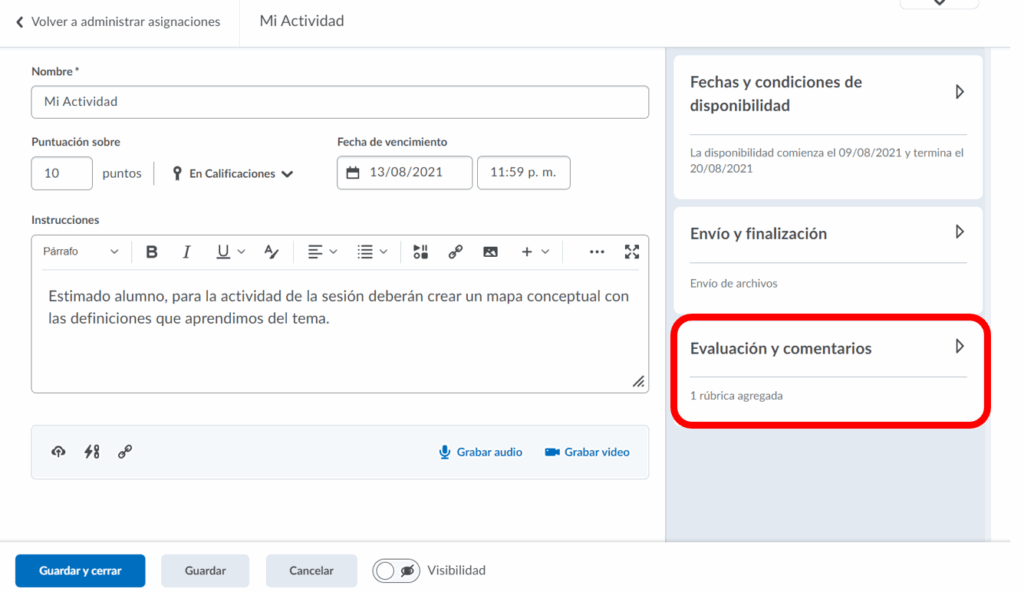Toggle the Visibilidad switch
The height and width of the screenshot is (592, 1024).
[x=396, y=571]
